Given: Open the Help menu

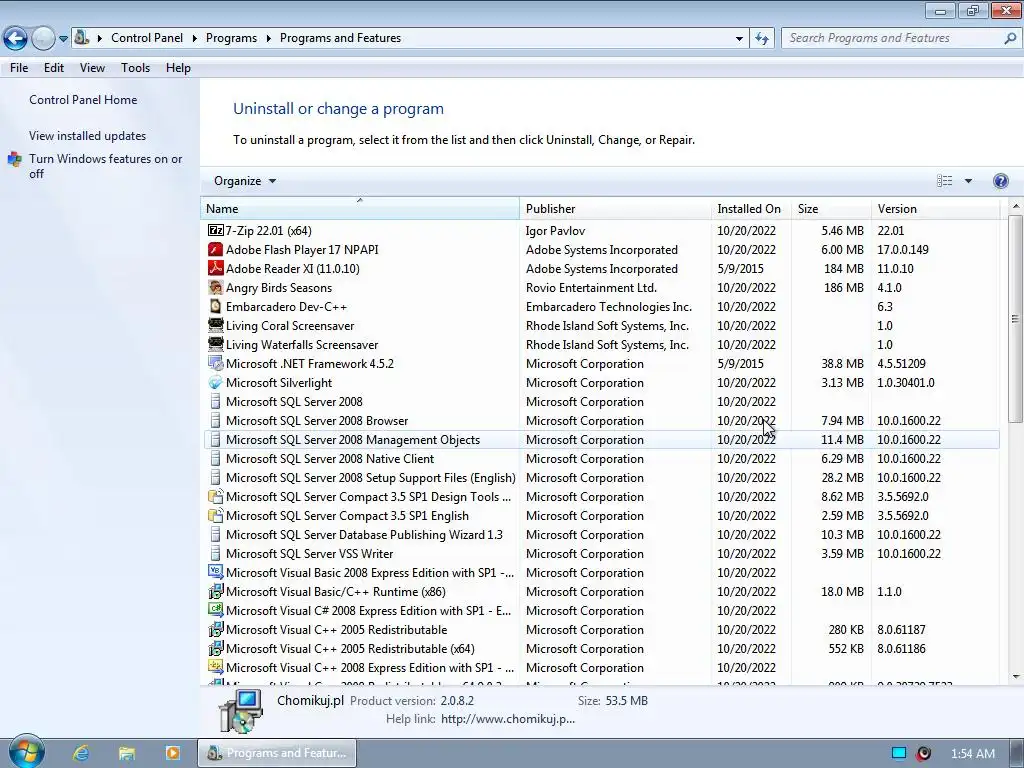Looking at the screenshot, I should click(178, 68).
